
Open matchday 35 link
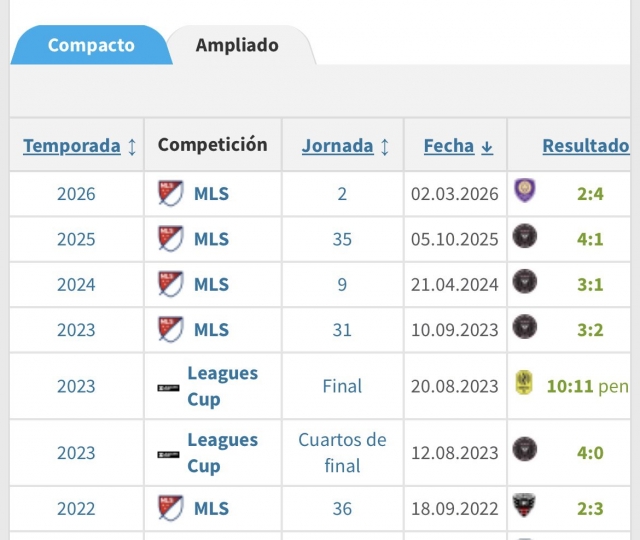pos(342,239)
